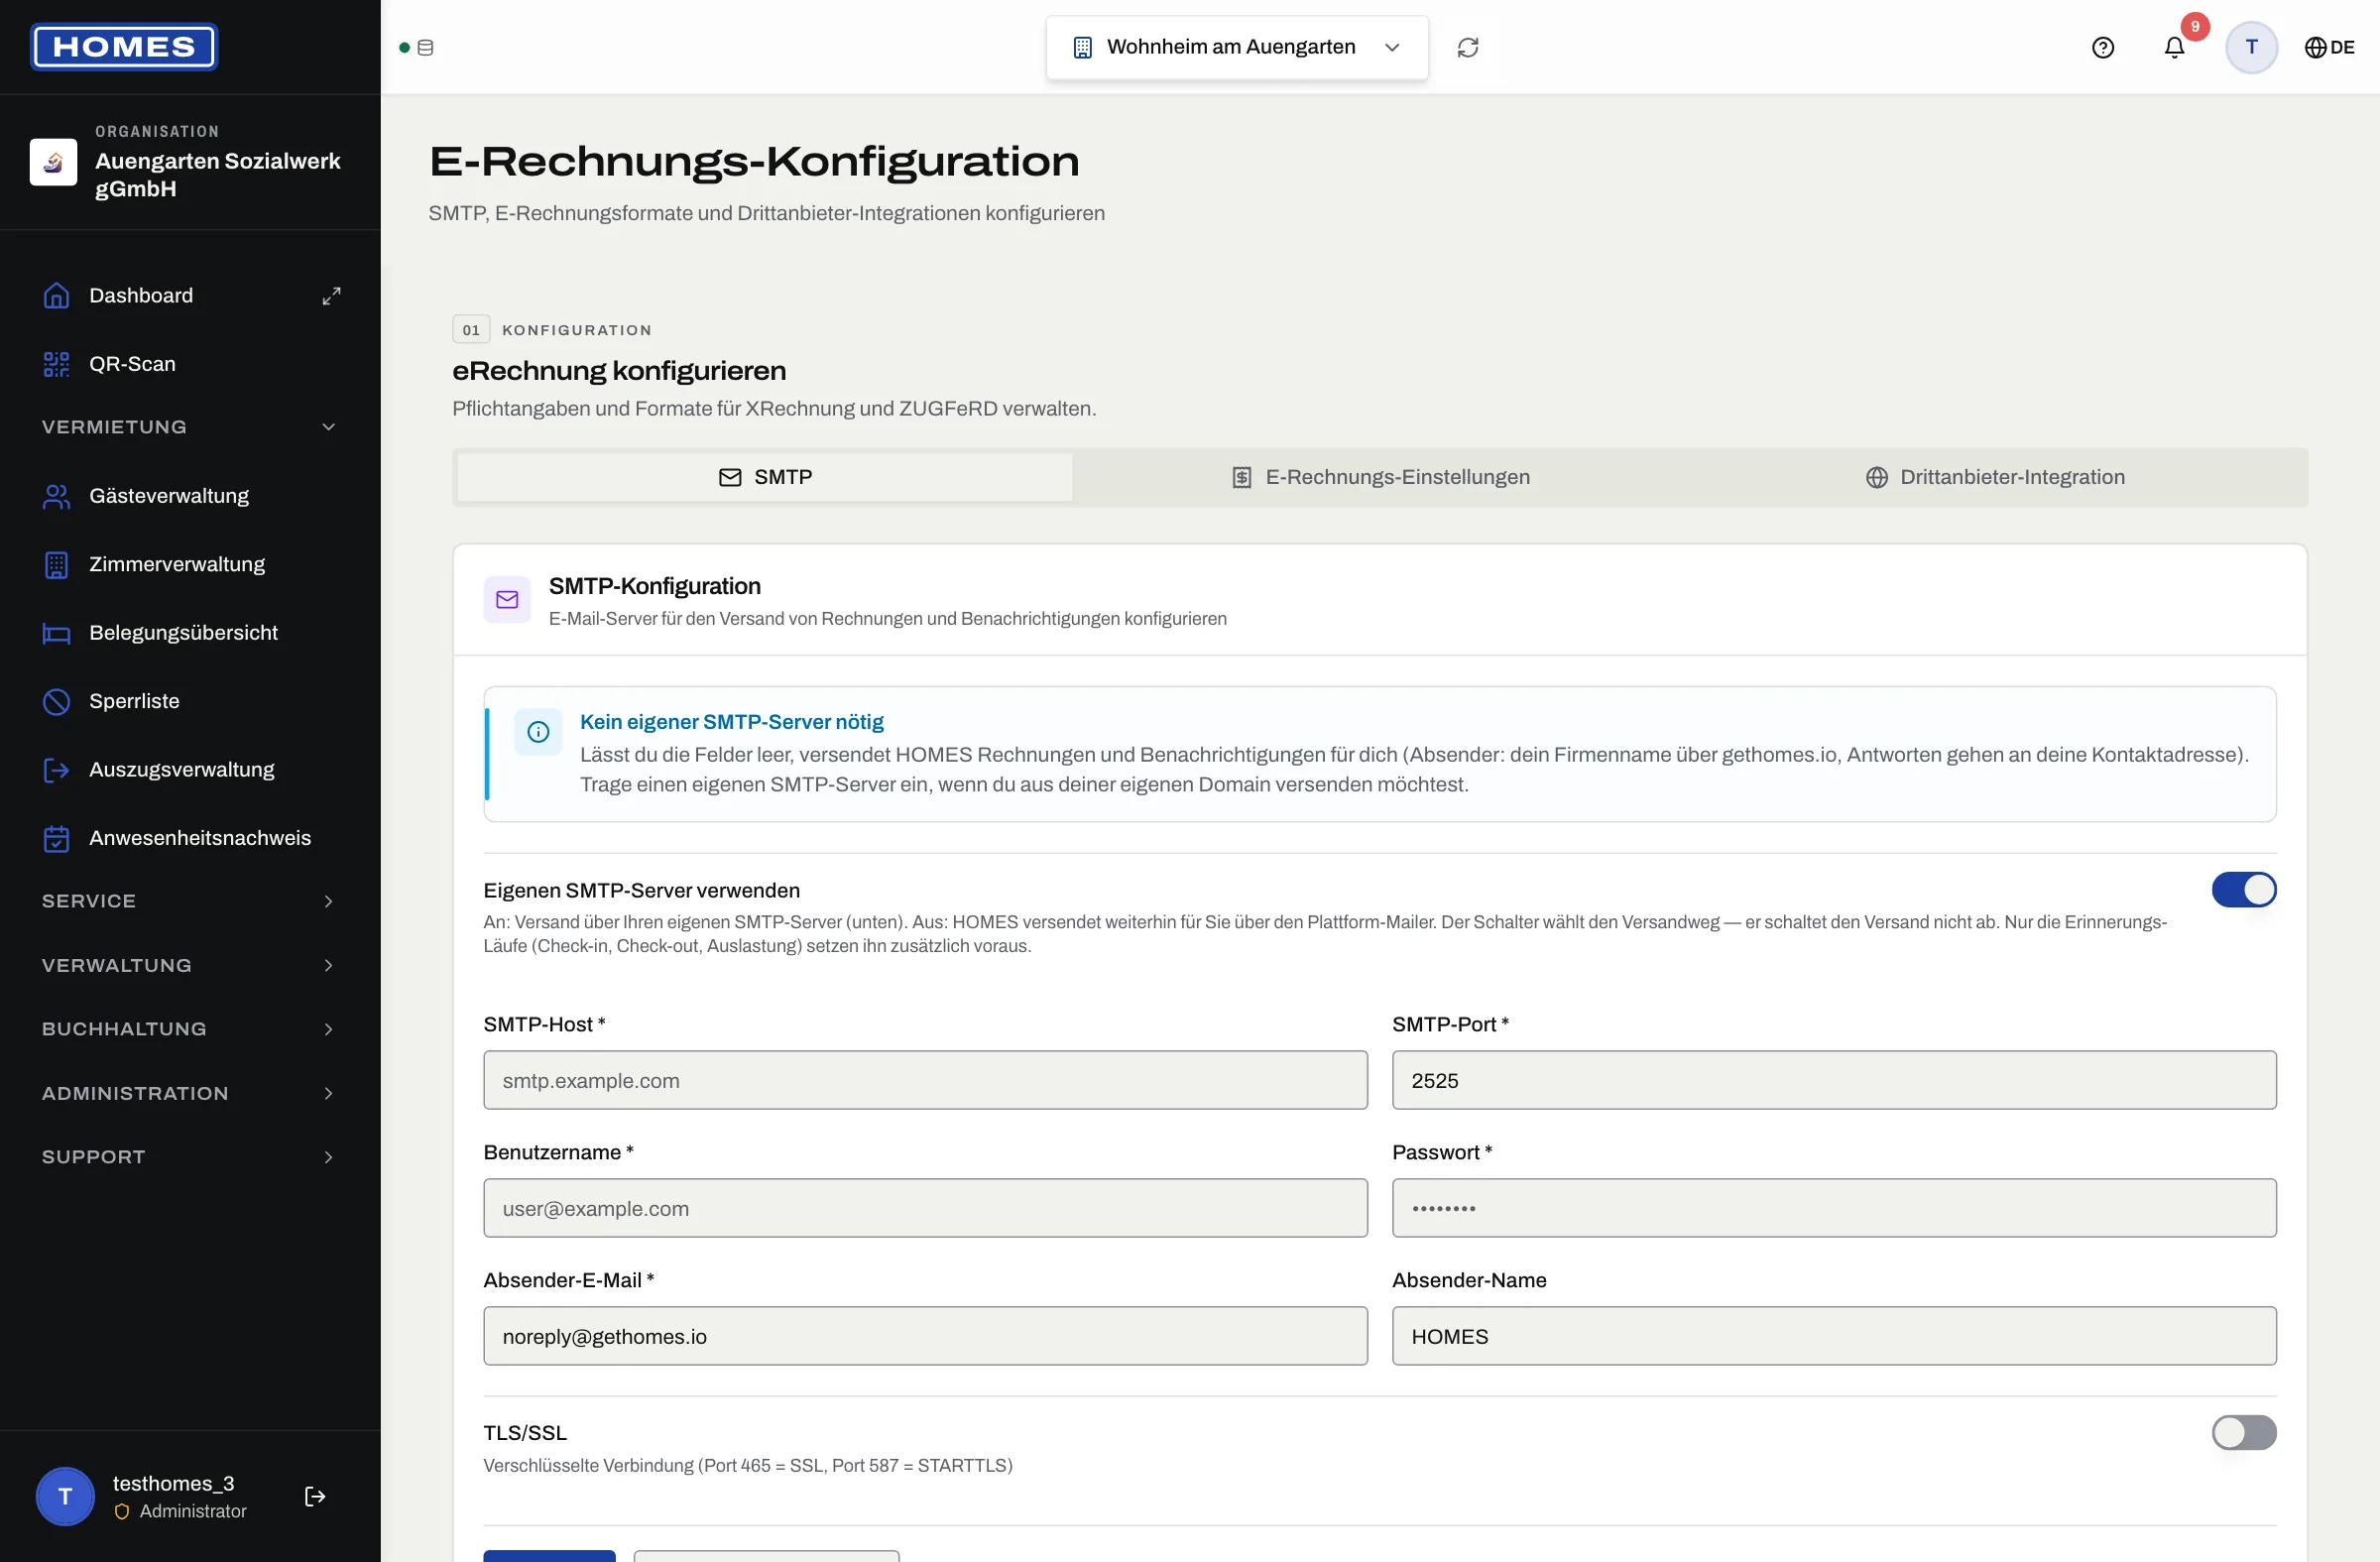The image size is (2380, 1562).
Task: Expand the SUPPORT section
Action: click(190, 1157)
